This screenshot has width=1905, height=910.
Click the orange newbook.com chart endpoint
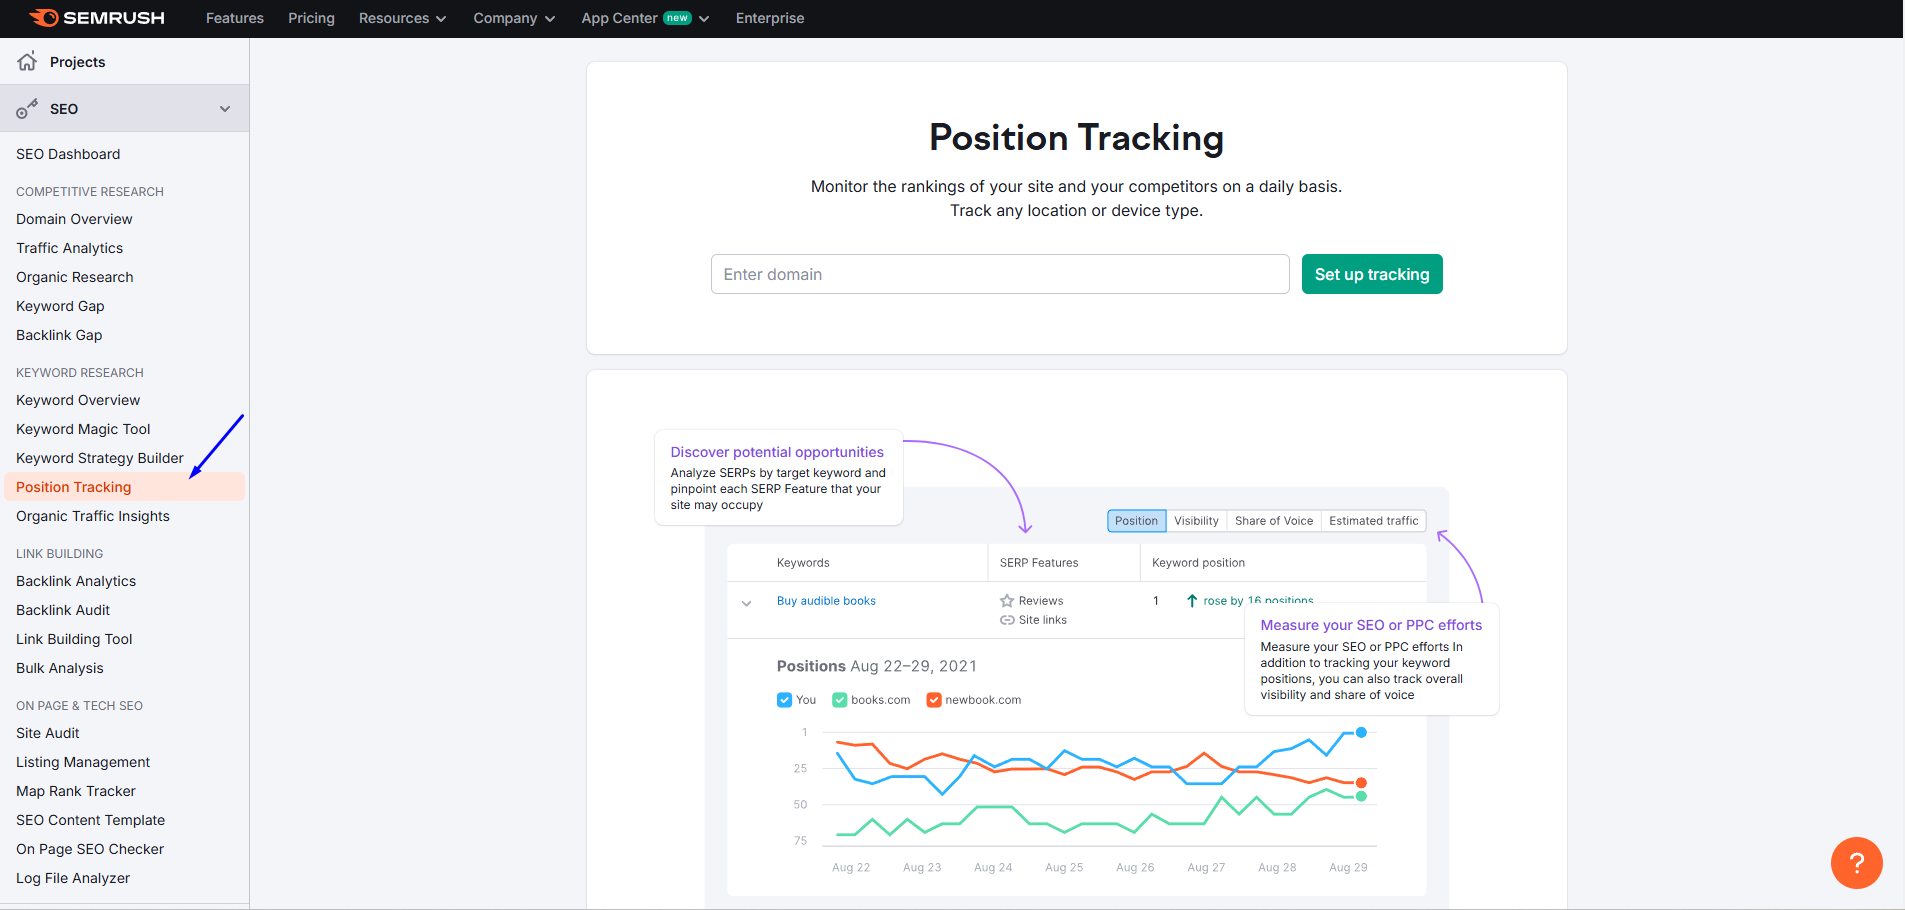pyautogui.click(x=1361, y=783)
